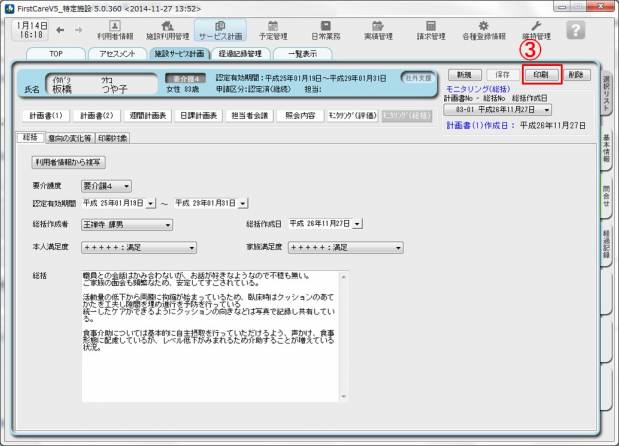Open the 本人満足度 dropdown
The image size is (619, 446).
click(139, 248)
